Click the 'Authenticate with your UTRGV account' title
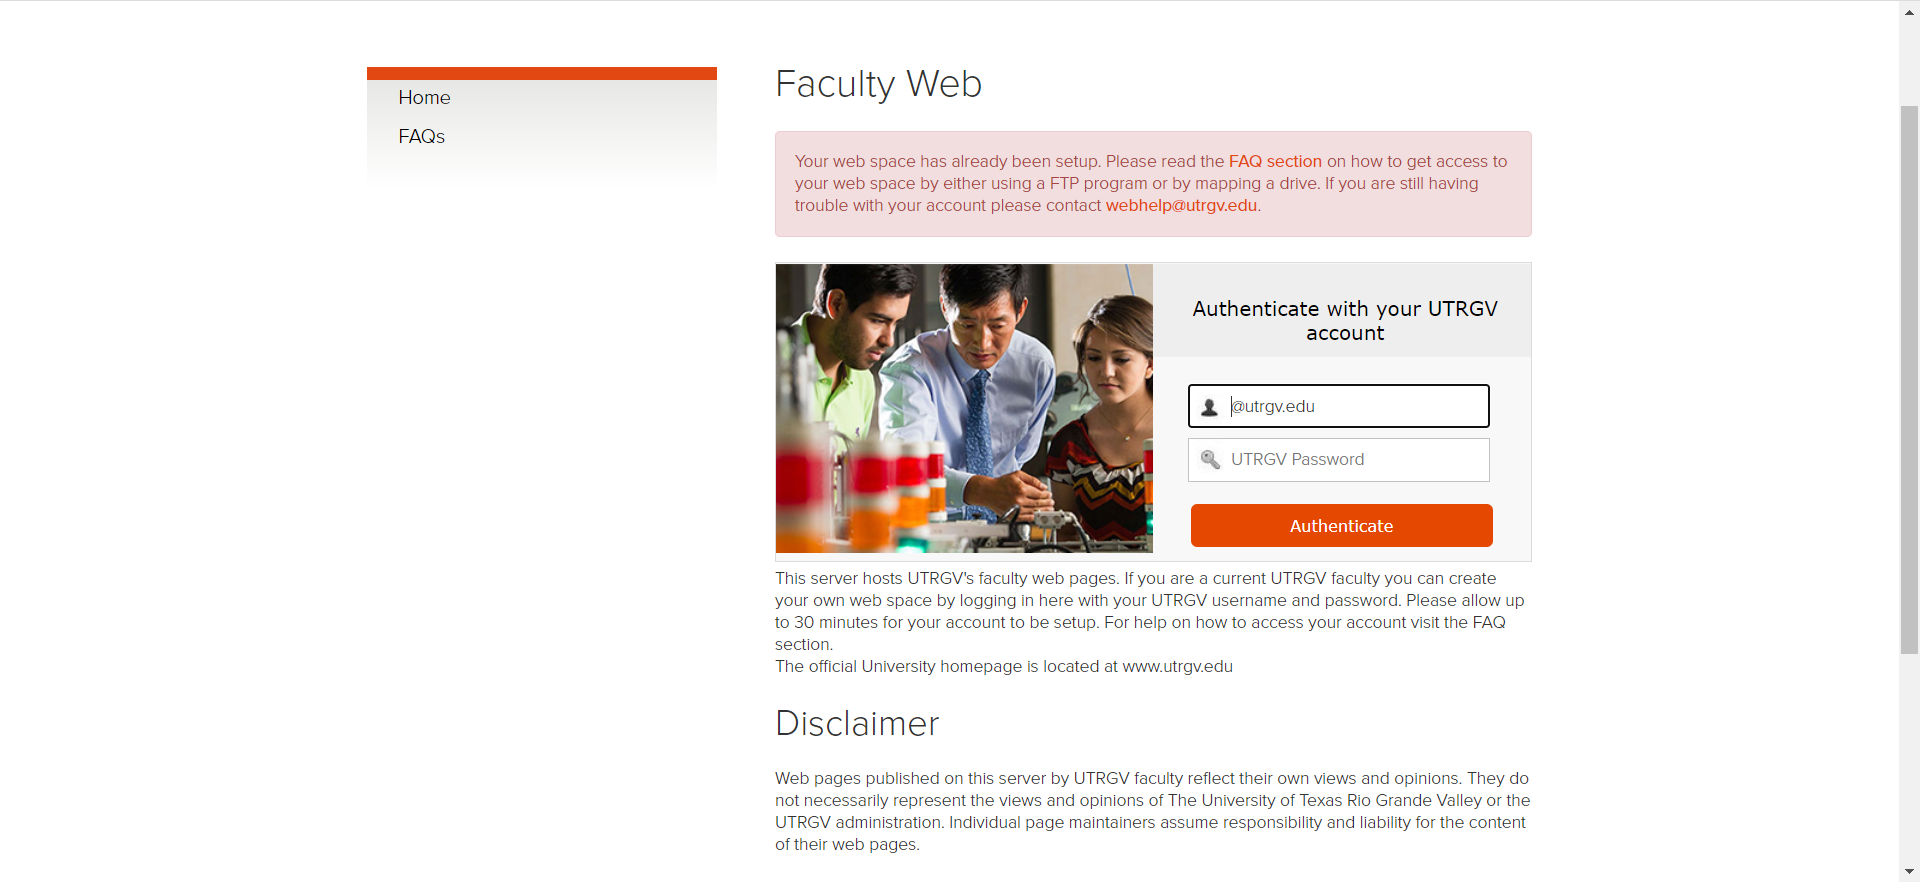Viewport: 1920px width, 882px height. point(1344,321)
